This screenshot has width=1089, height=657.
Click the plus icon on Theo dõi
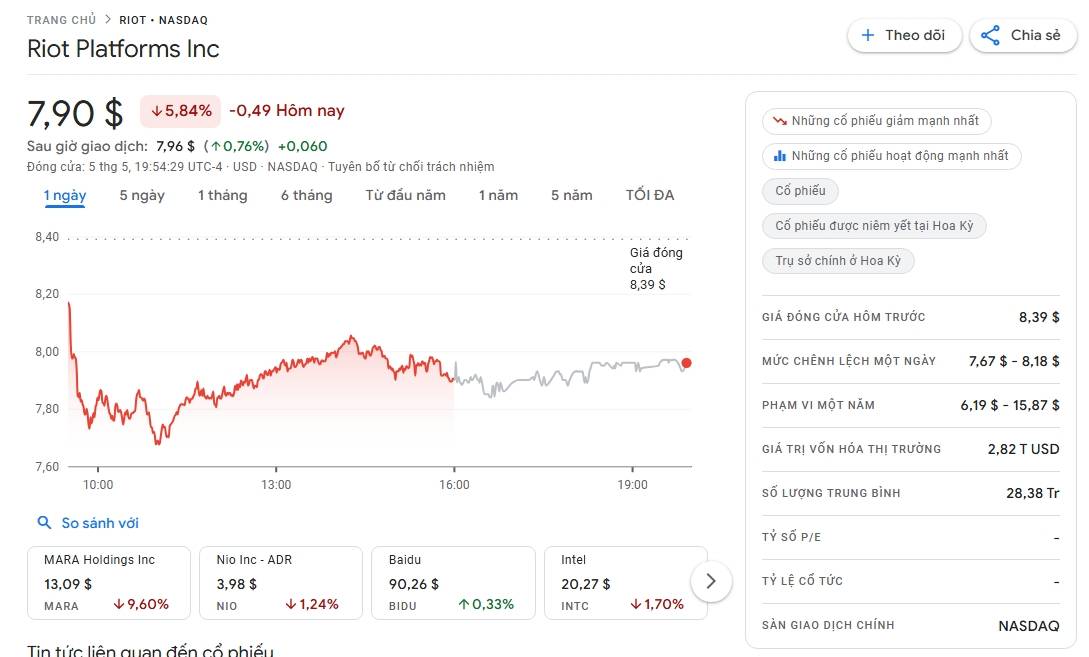coord(867,35)
